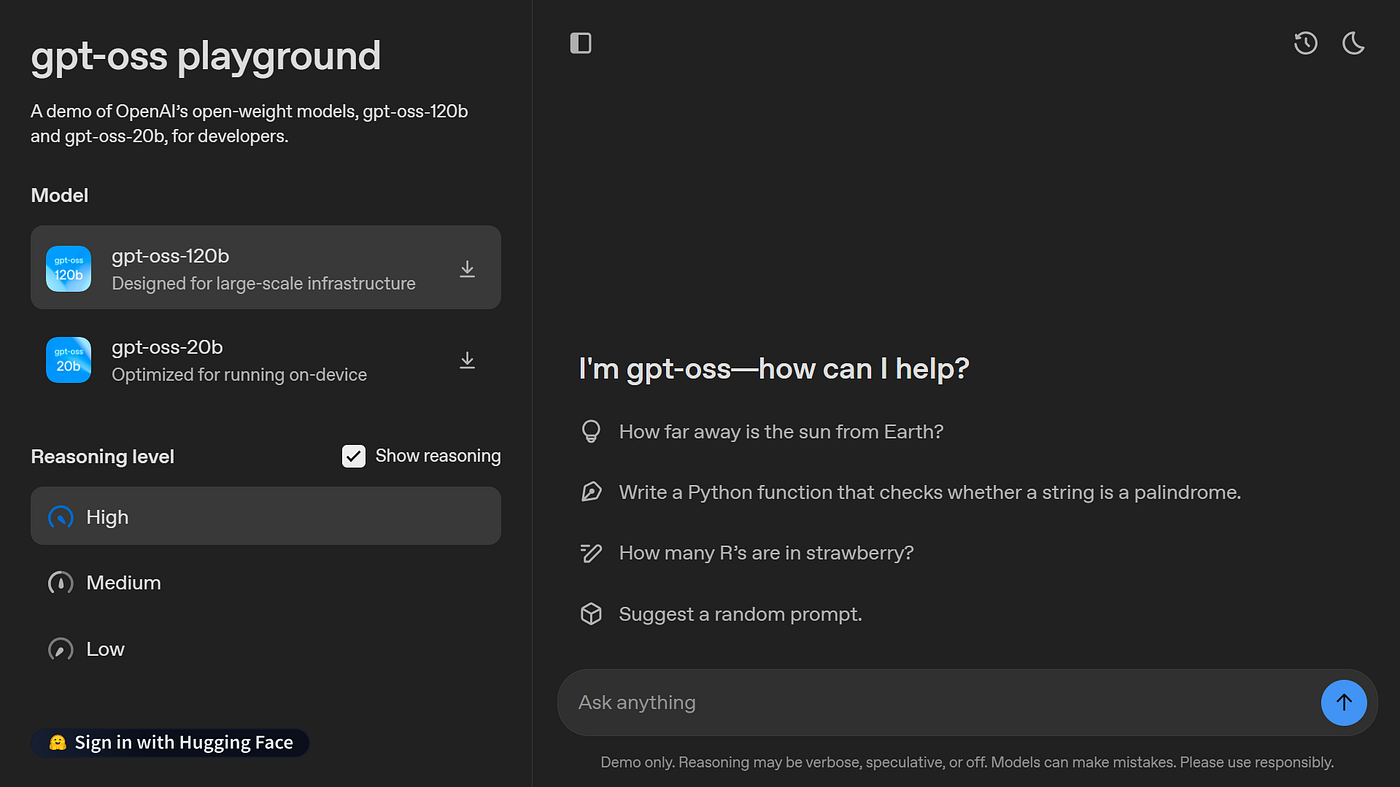Select the gpt-oss-120b model option
Viewport: 1400px width, 787px height.
pos(264,268)
